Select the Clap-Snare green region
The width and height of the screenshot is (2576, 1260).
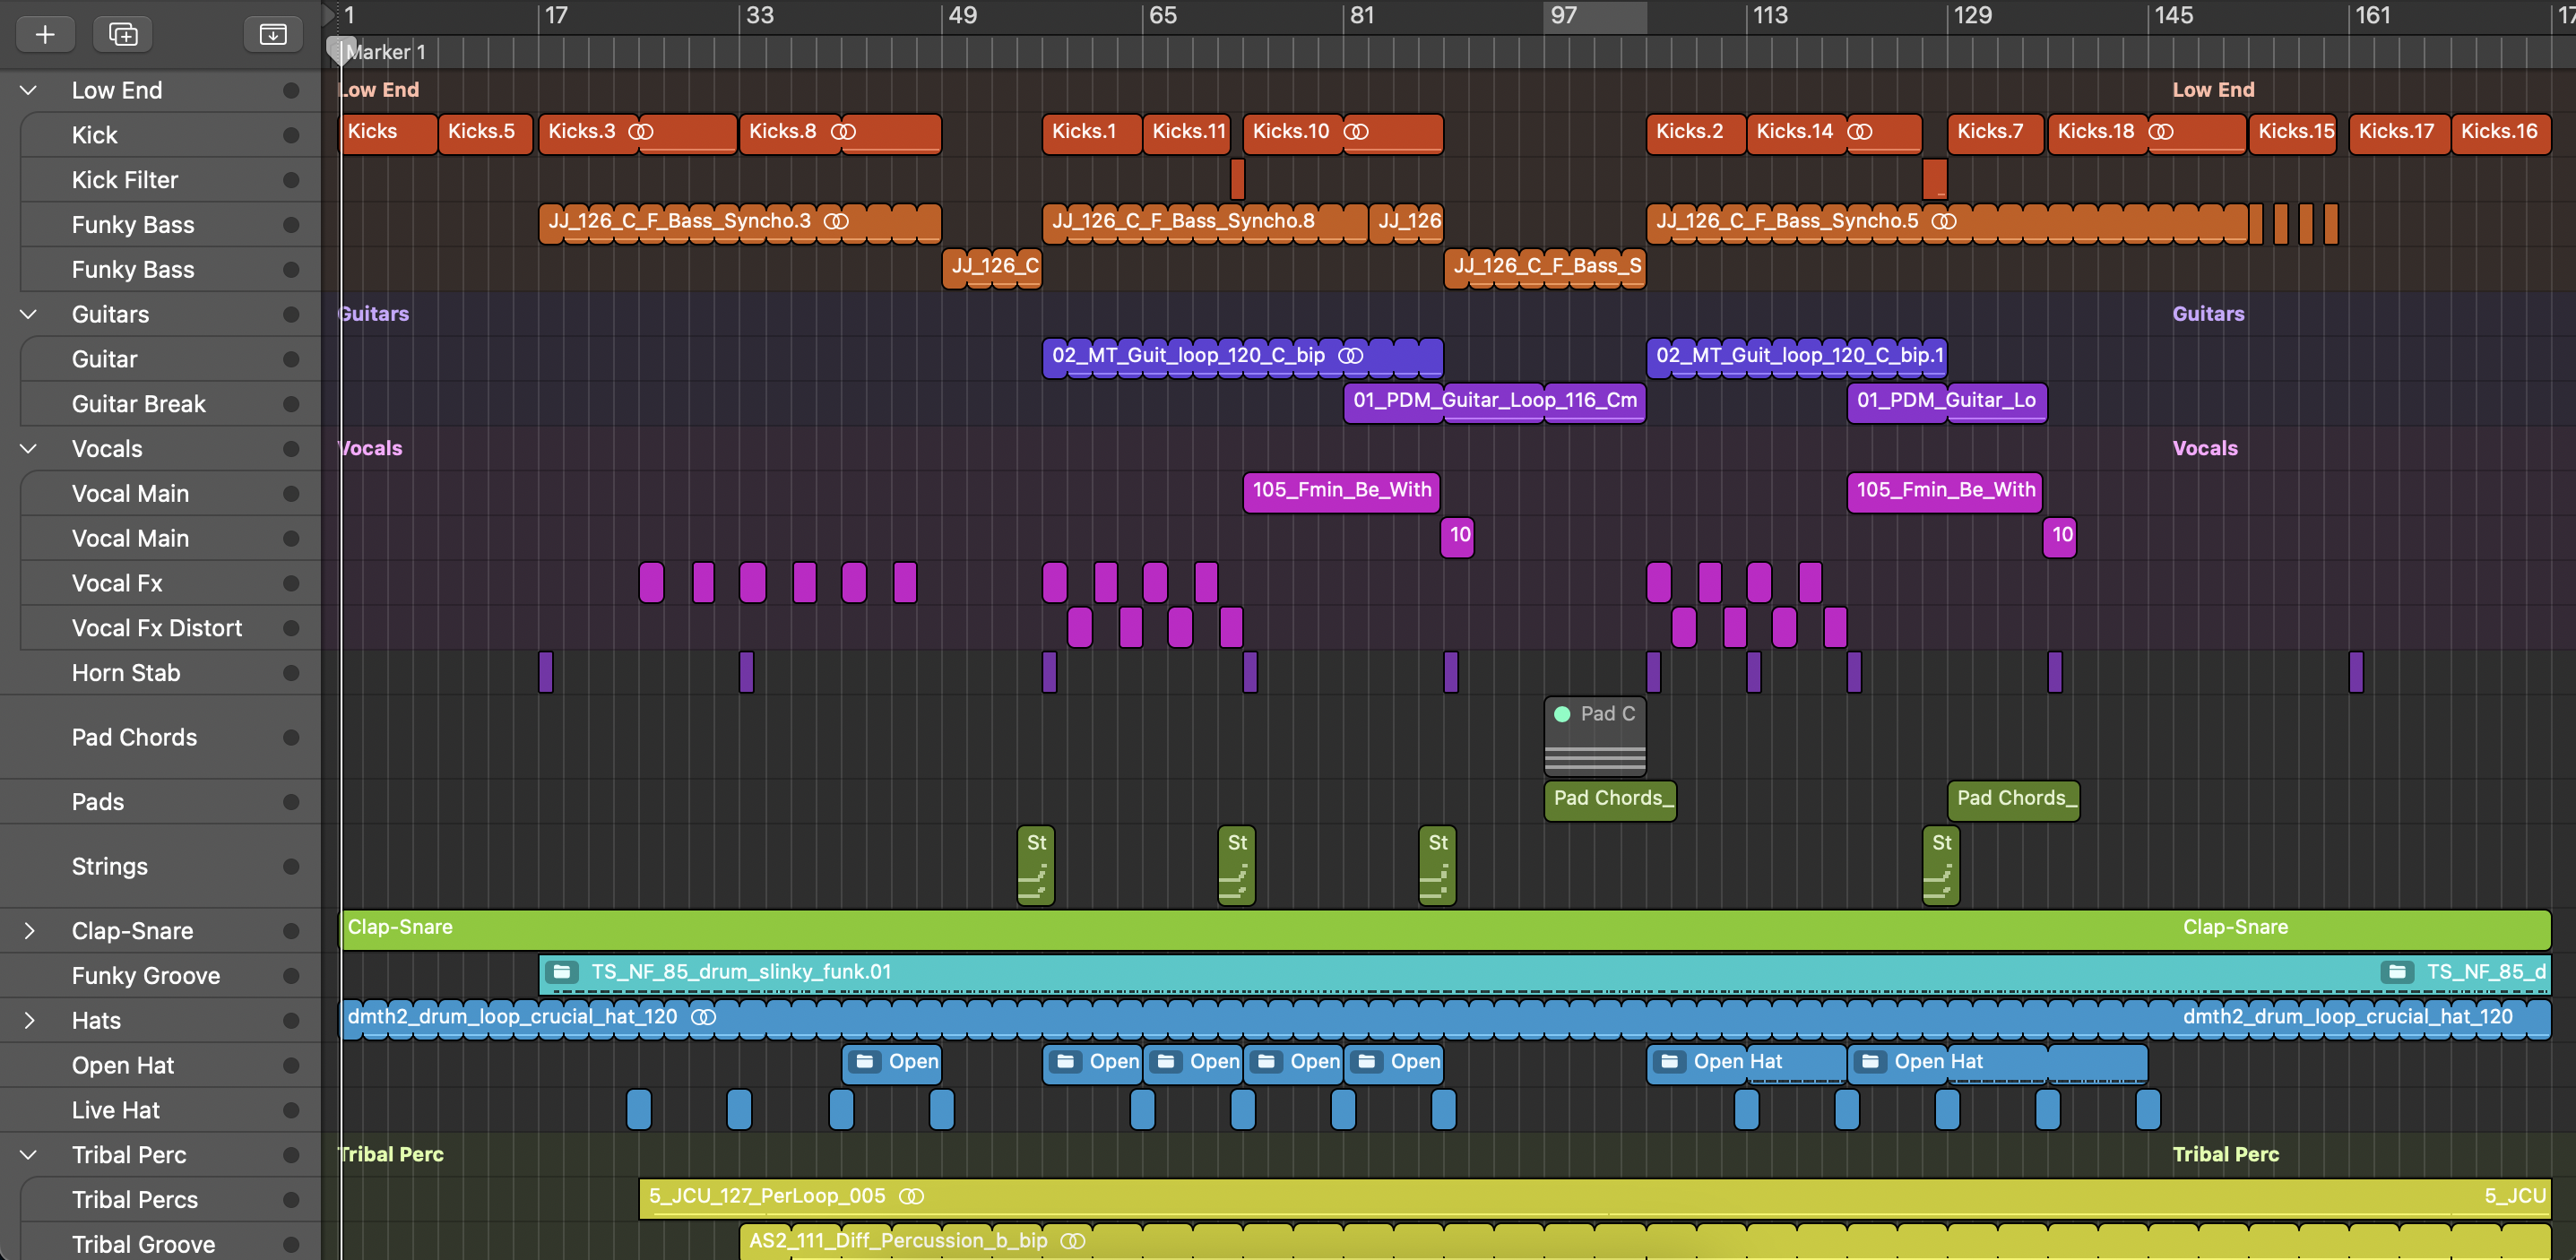1445,929
